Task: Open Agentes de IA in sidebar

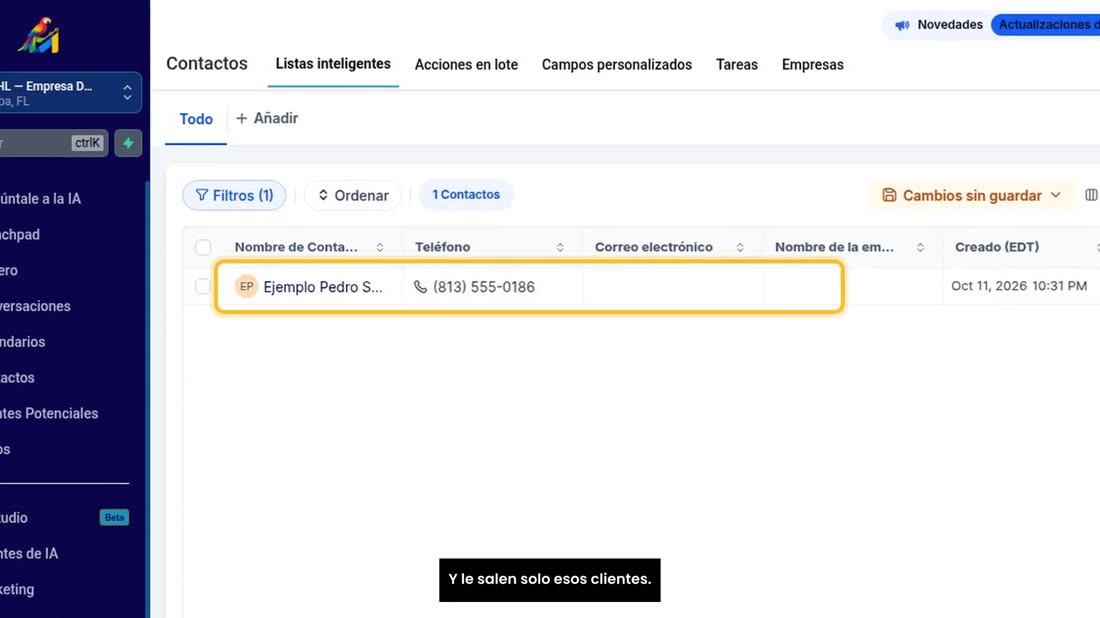Action: tap(29, 553)
